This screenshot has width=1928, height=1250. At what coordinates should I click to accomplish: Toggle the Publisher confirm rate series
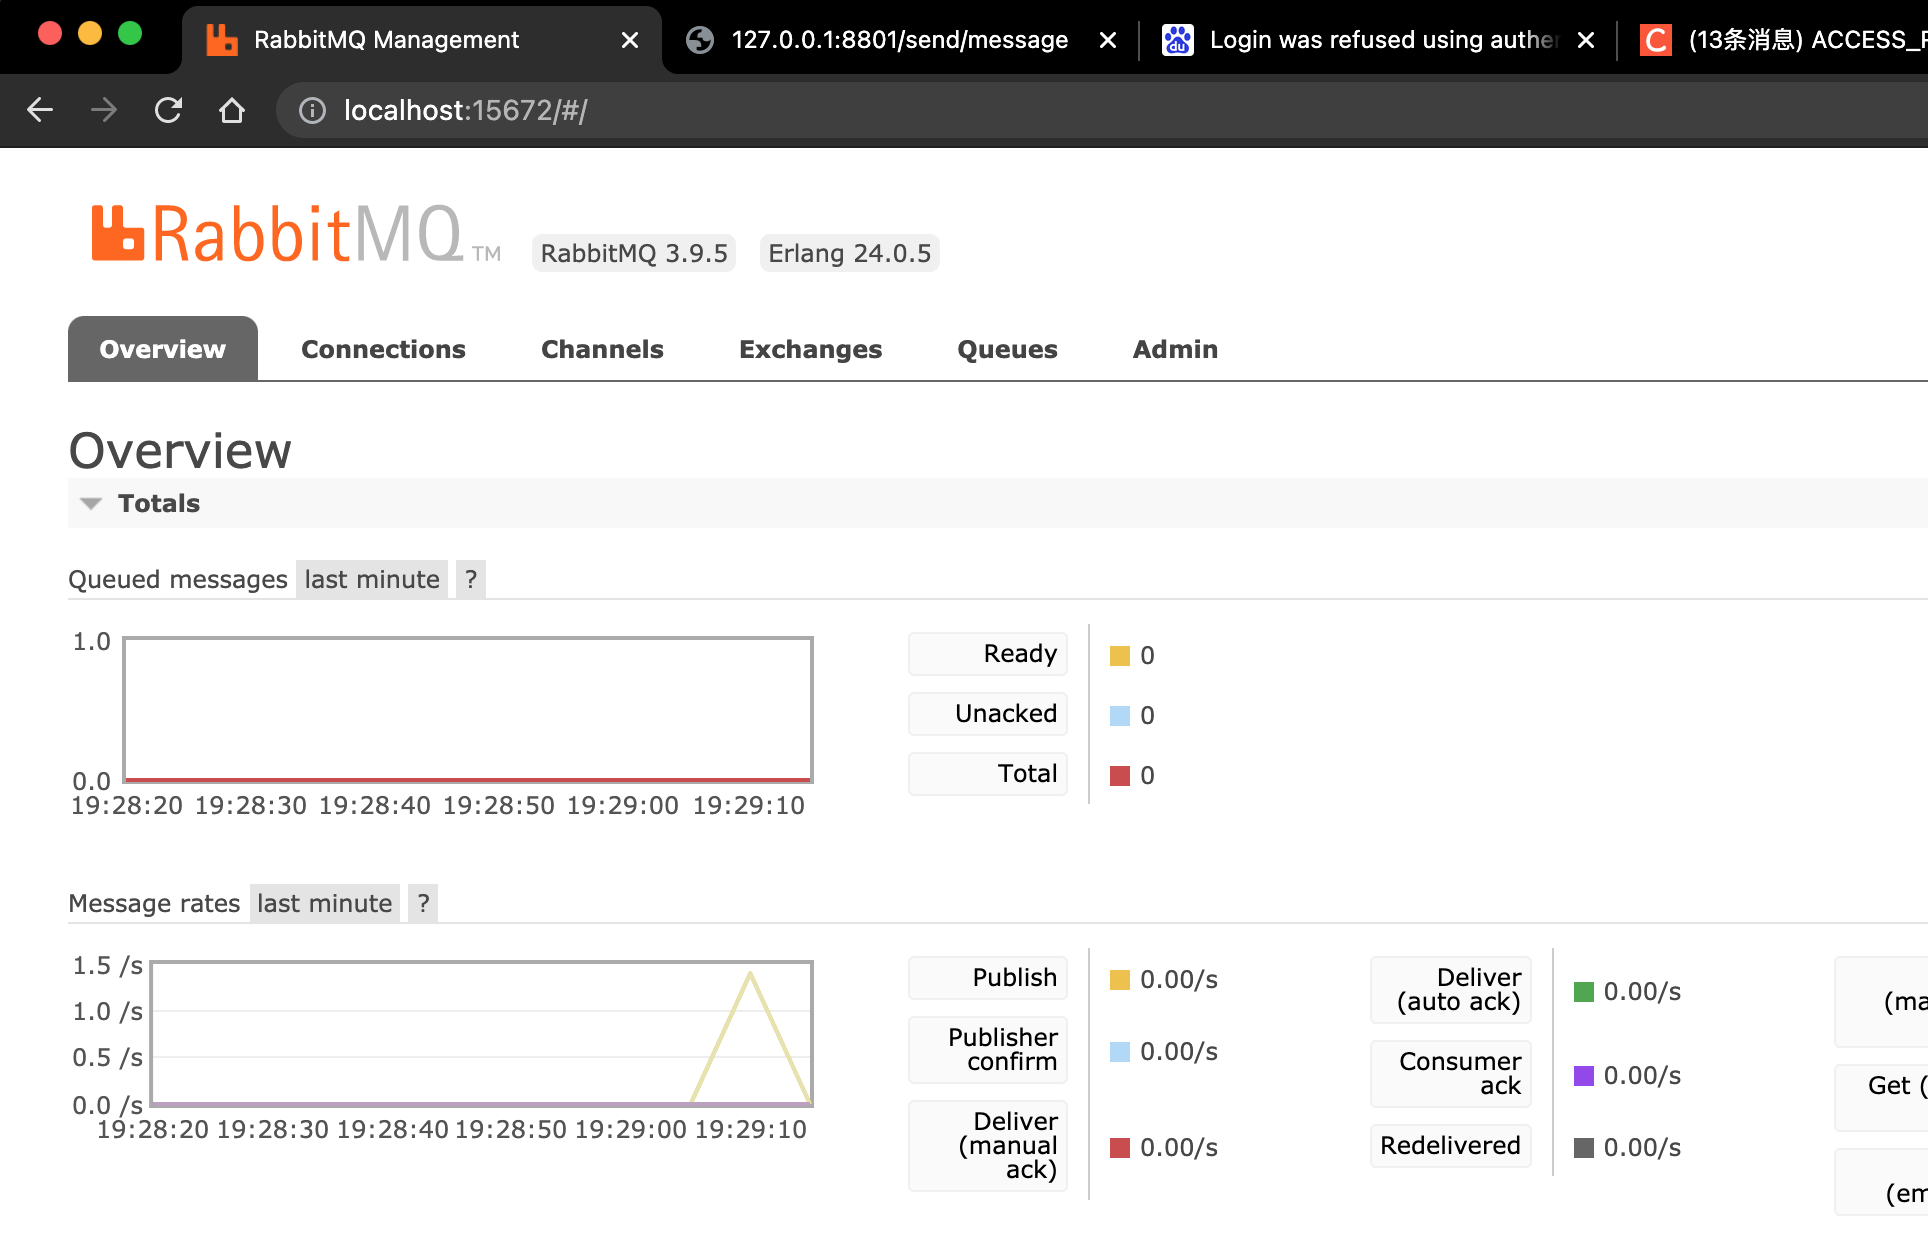point(988,1050)
